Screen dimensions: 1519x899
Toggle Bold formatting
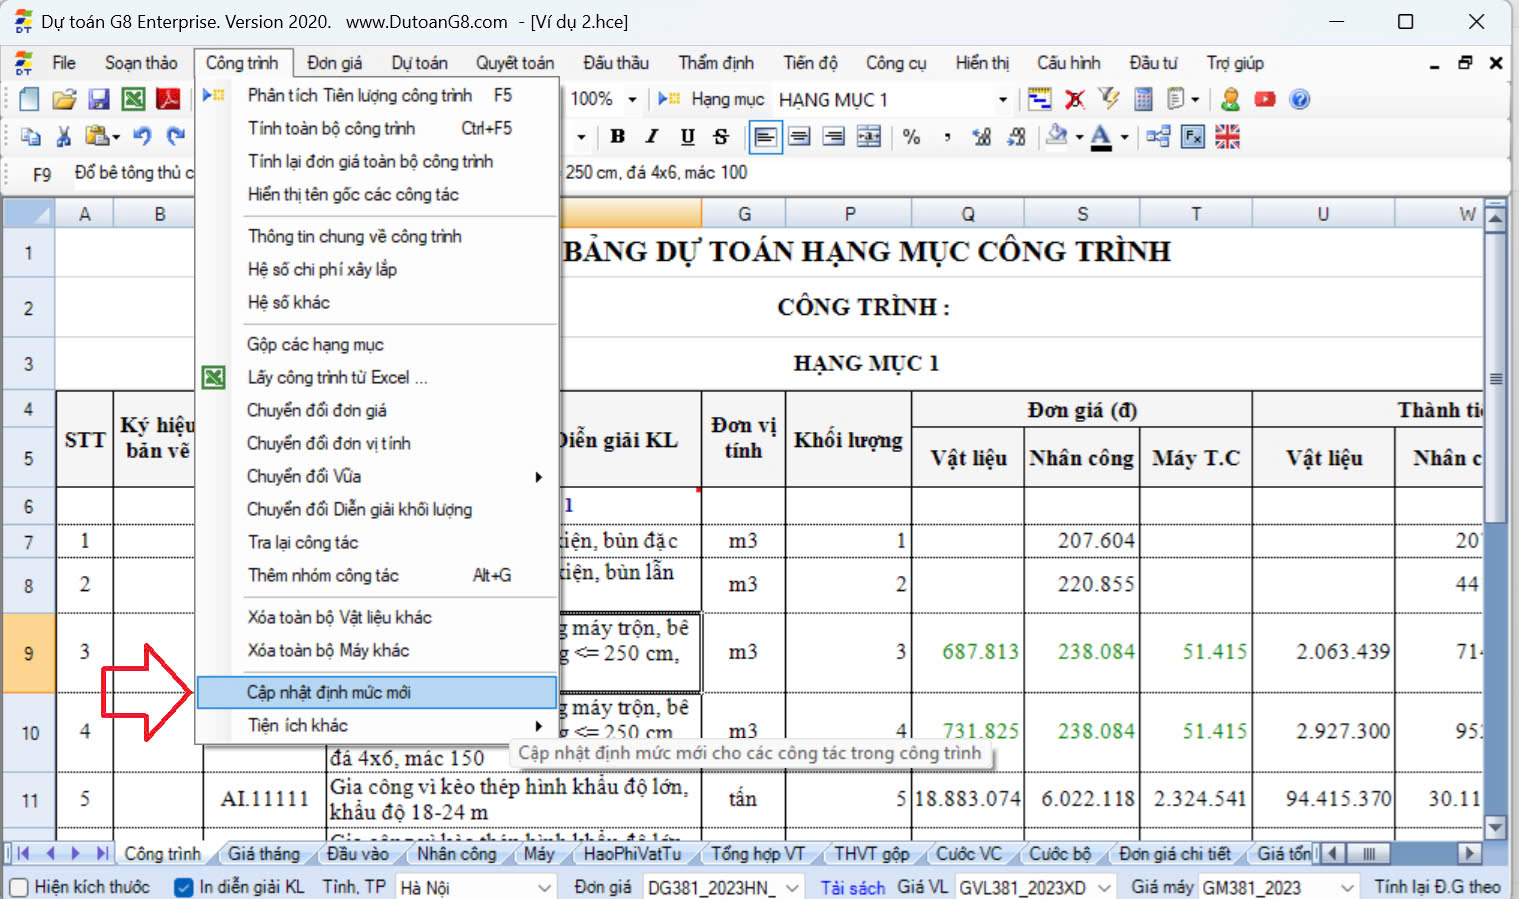click(618, 136)
